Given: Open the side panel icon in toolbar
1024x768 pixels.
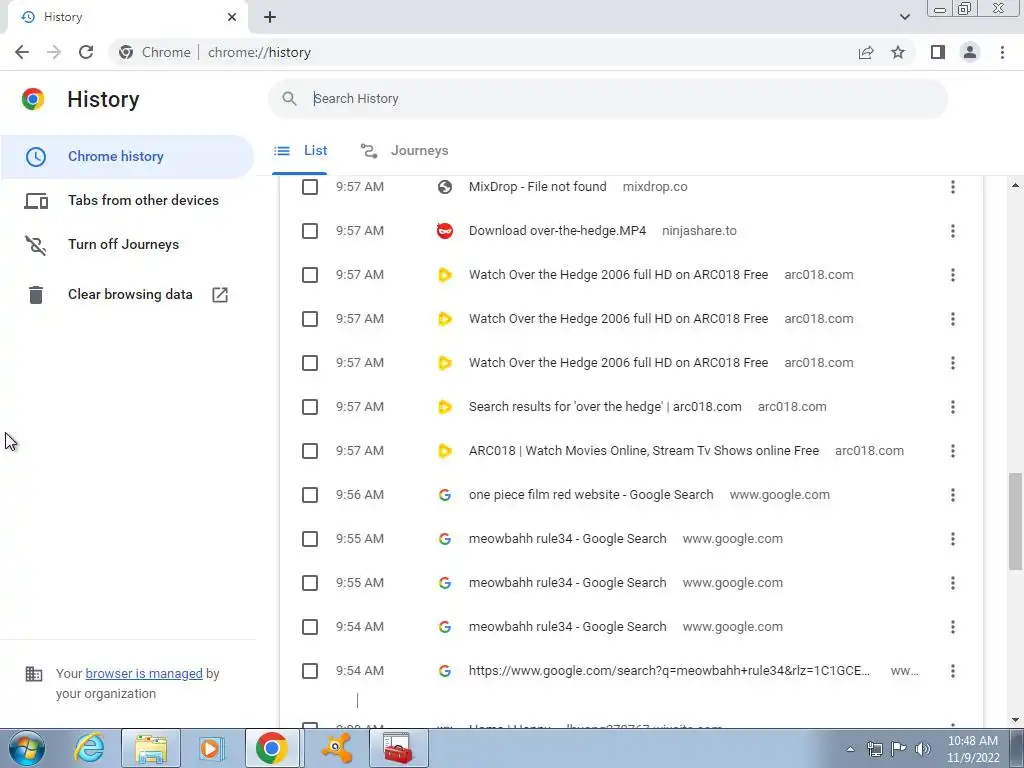Looking at the screenshot, I should pos(938,52).
